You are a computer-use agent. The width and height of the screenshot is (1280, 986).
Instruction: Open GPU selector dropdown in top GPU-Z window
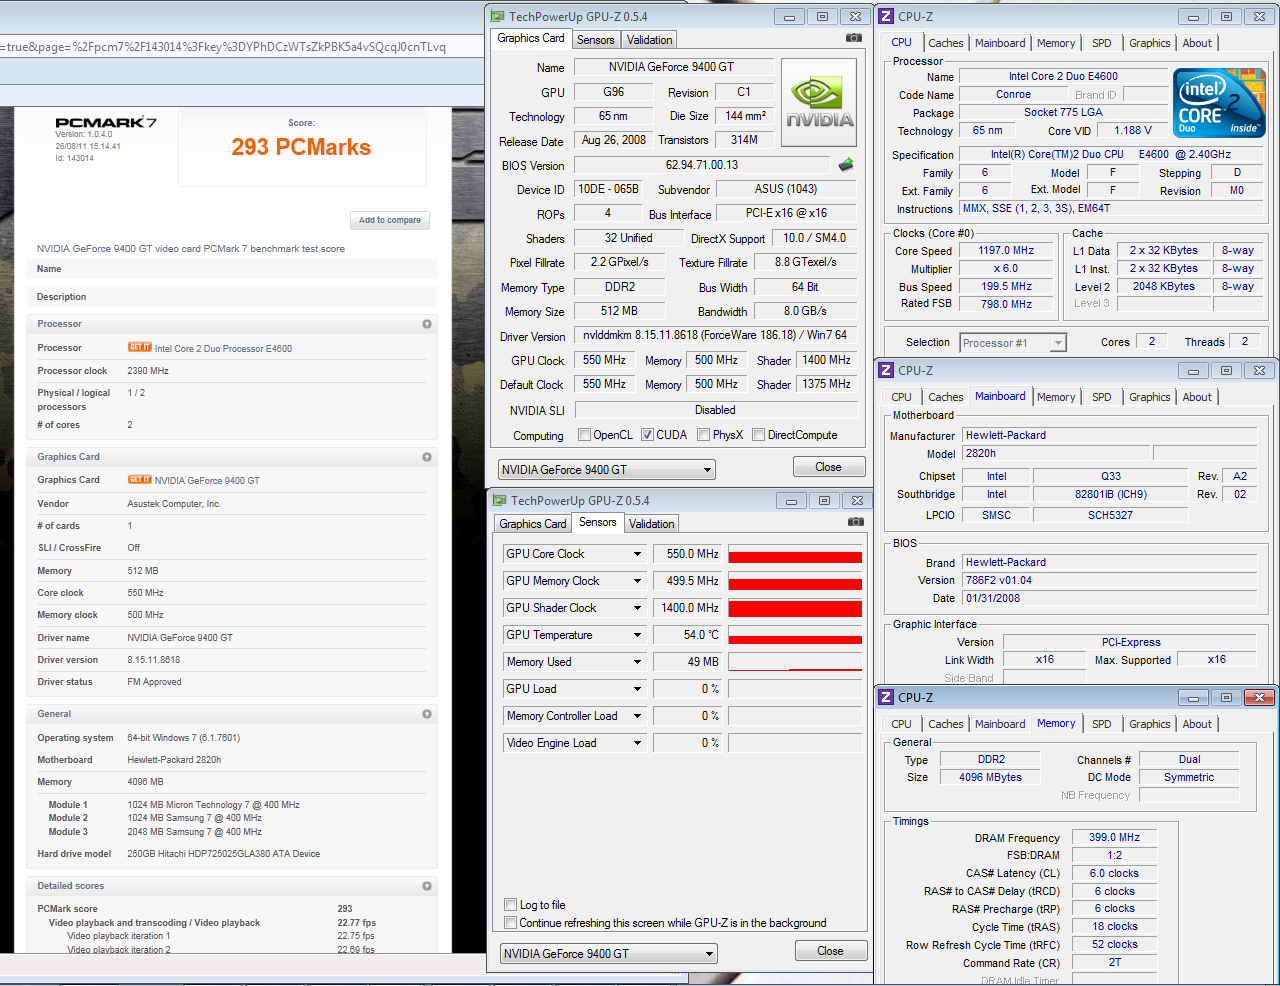[606, 470]
